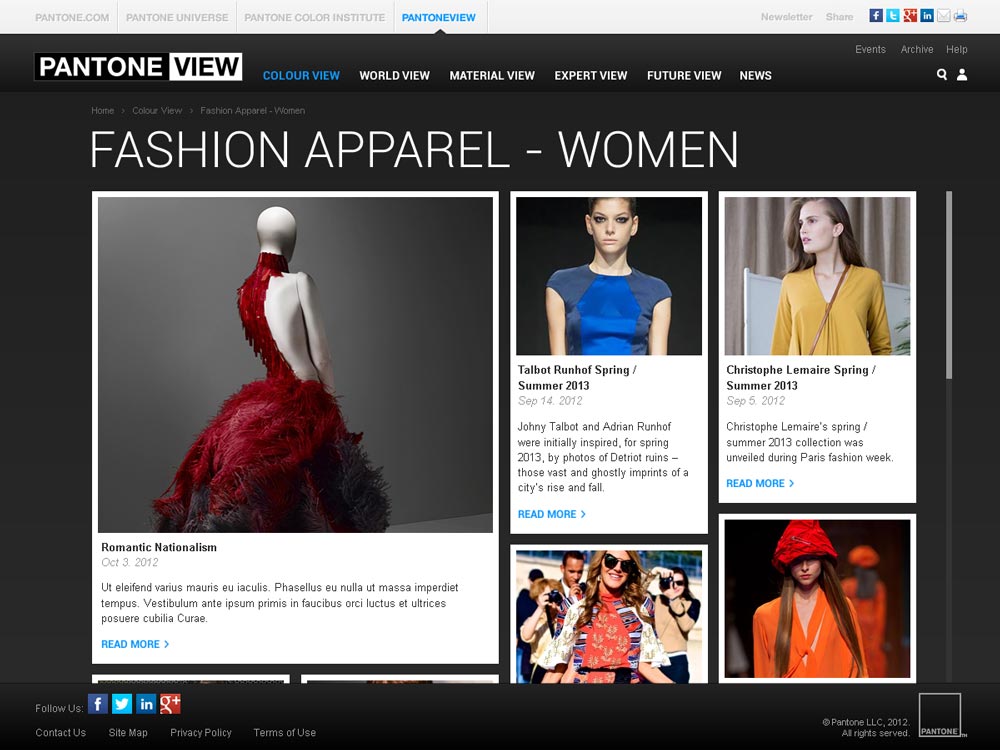Follow on Twitter in the footer
This screenshot has width=1000, height=750.
(122, 703)
